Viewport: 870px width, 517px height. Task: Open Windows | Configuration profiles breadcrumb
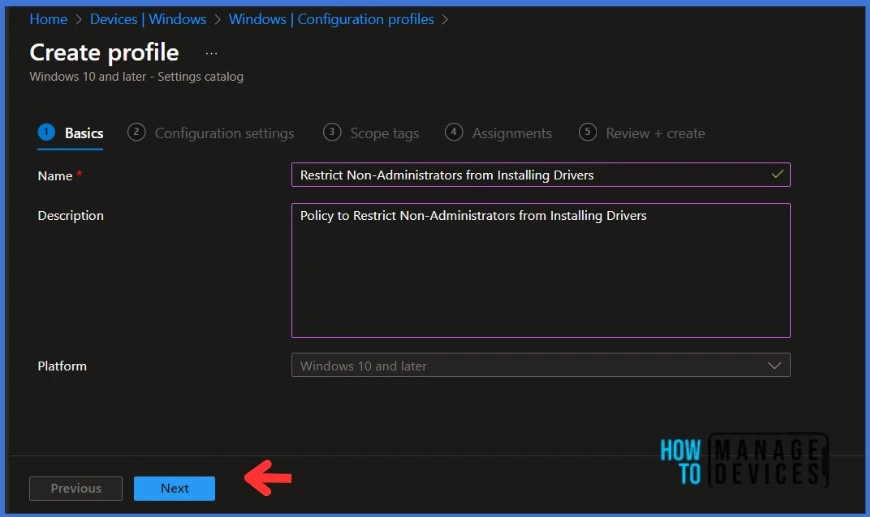pyautogui.click(x=331, y=19)
